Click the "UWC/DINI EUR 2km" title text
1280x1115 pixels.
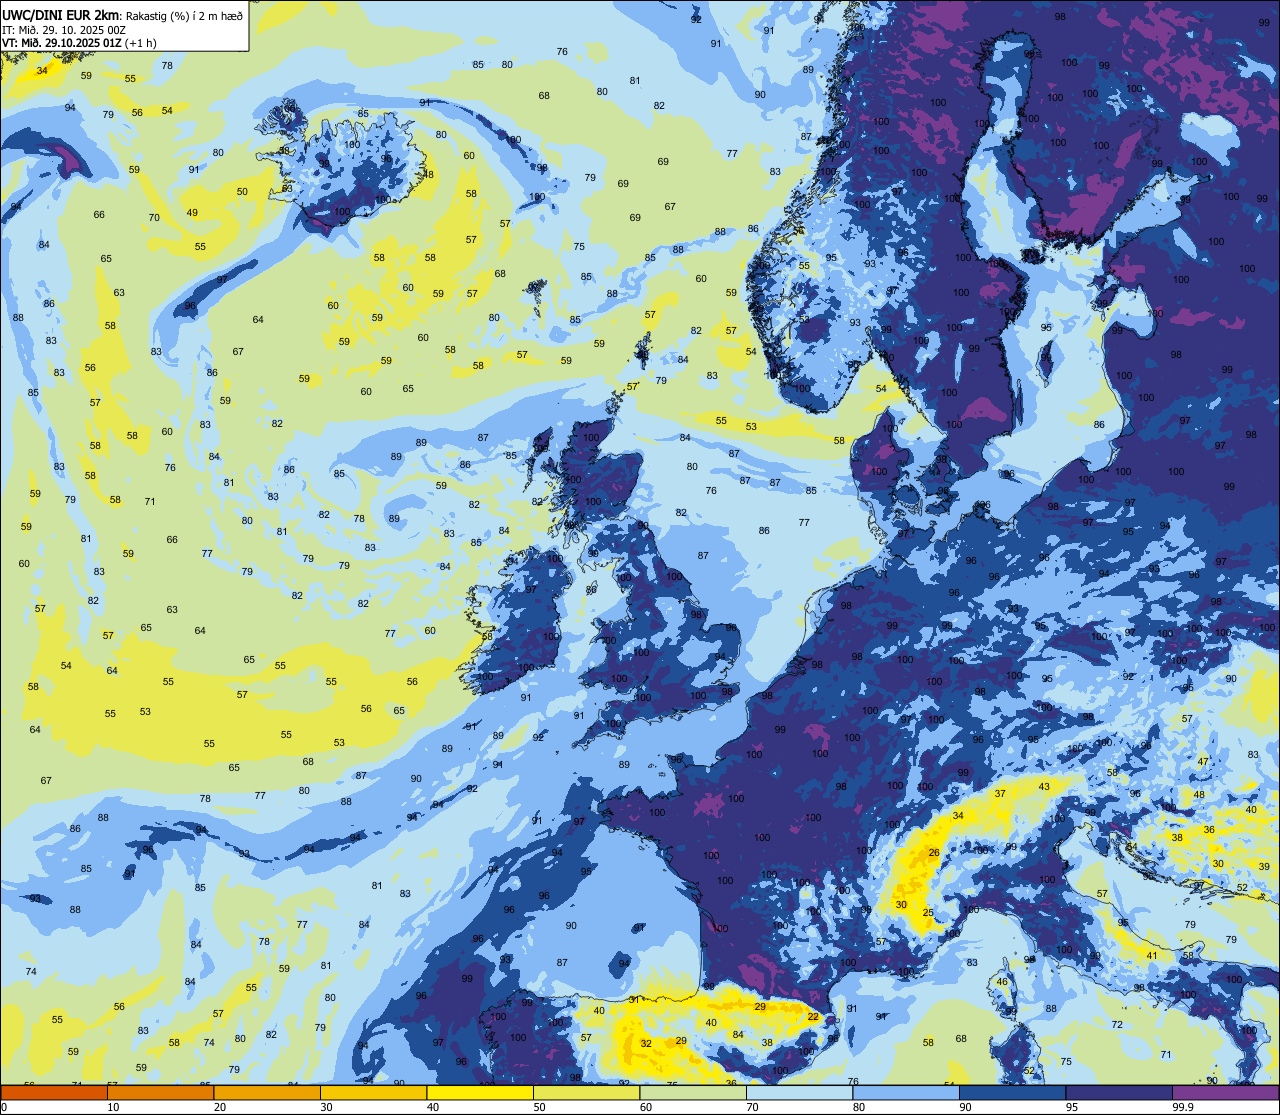coord(60,14)
